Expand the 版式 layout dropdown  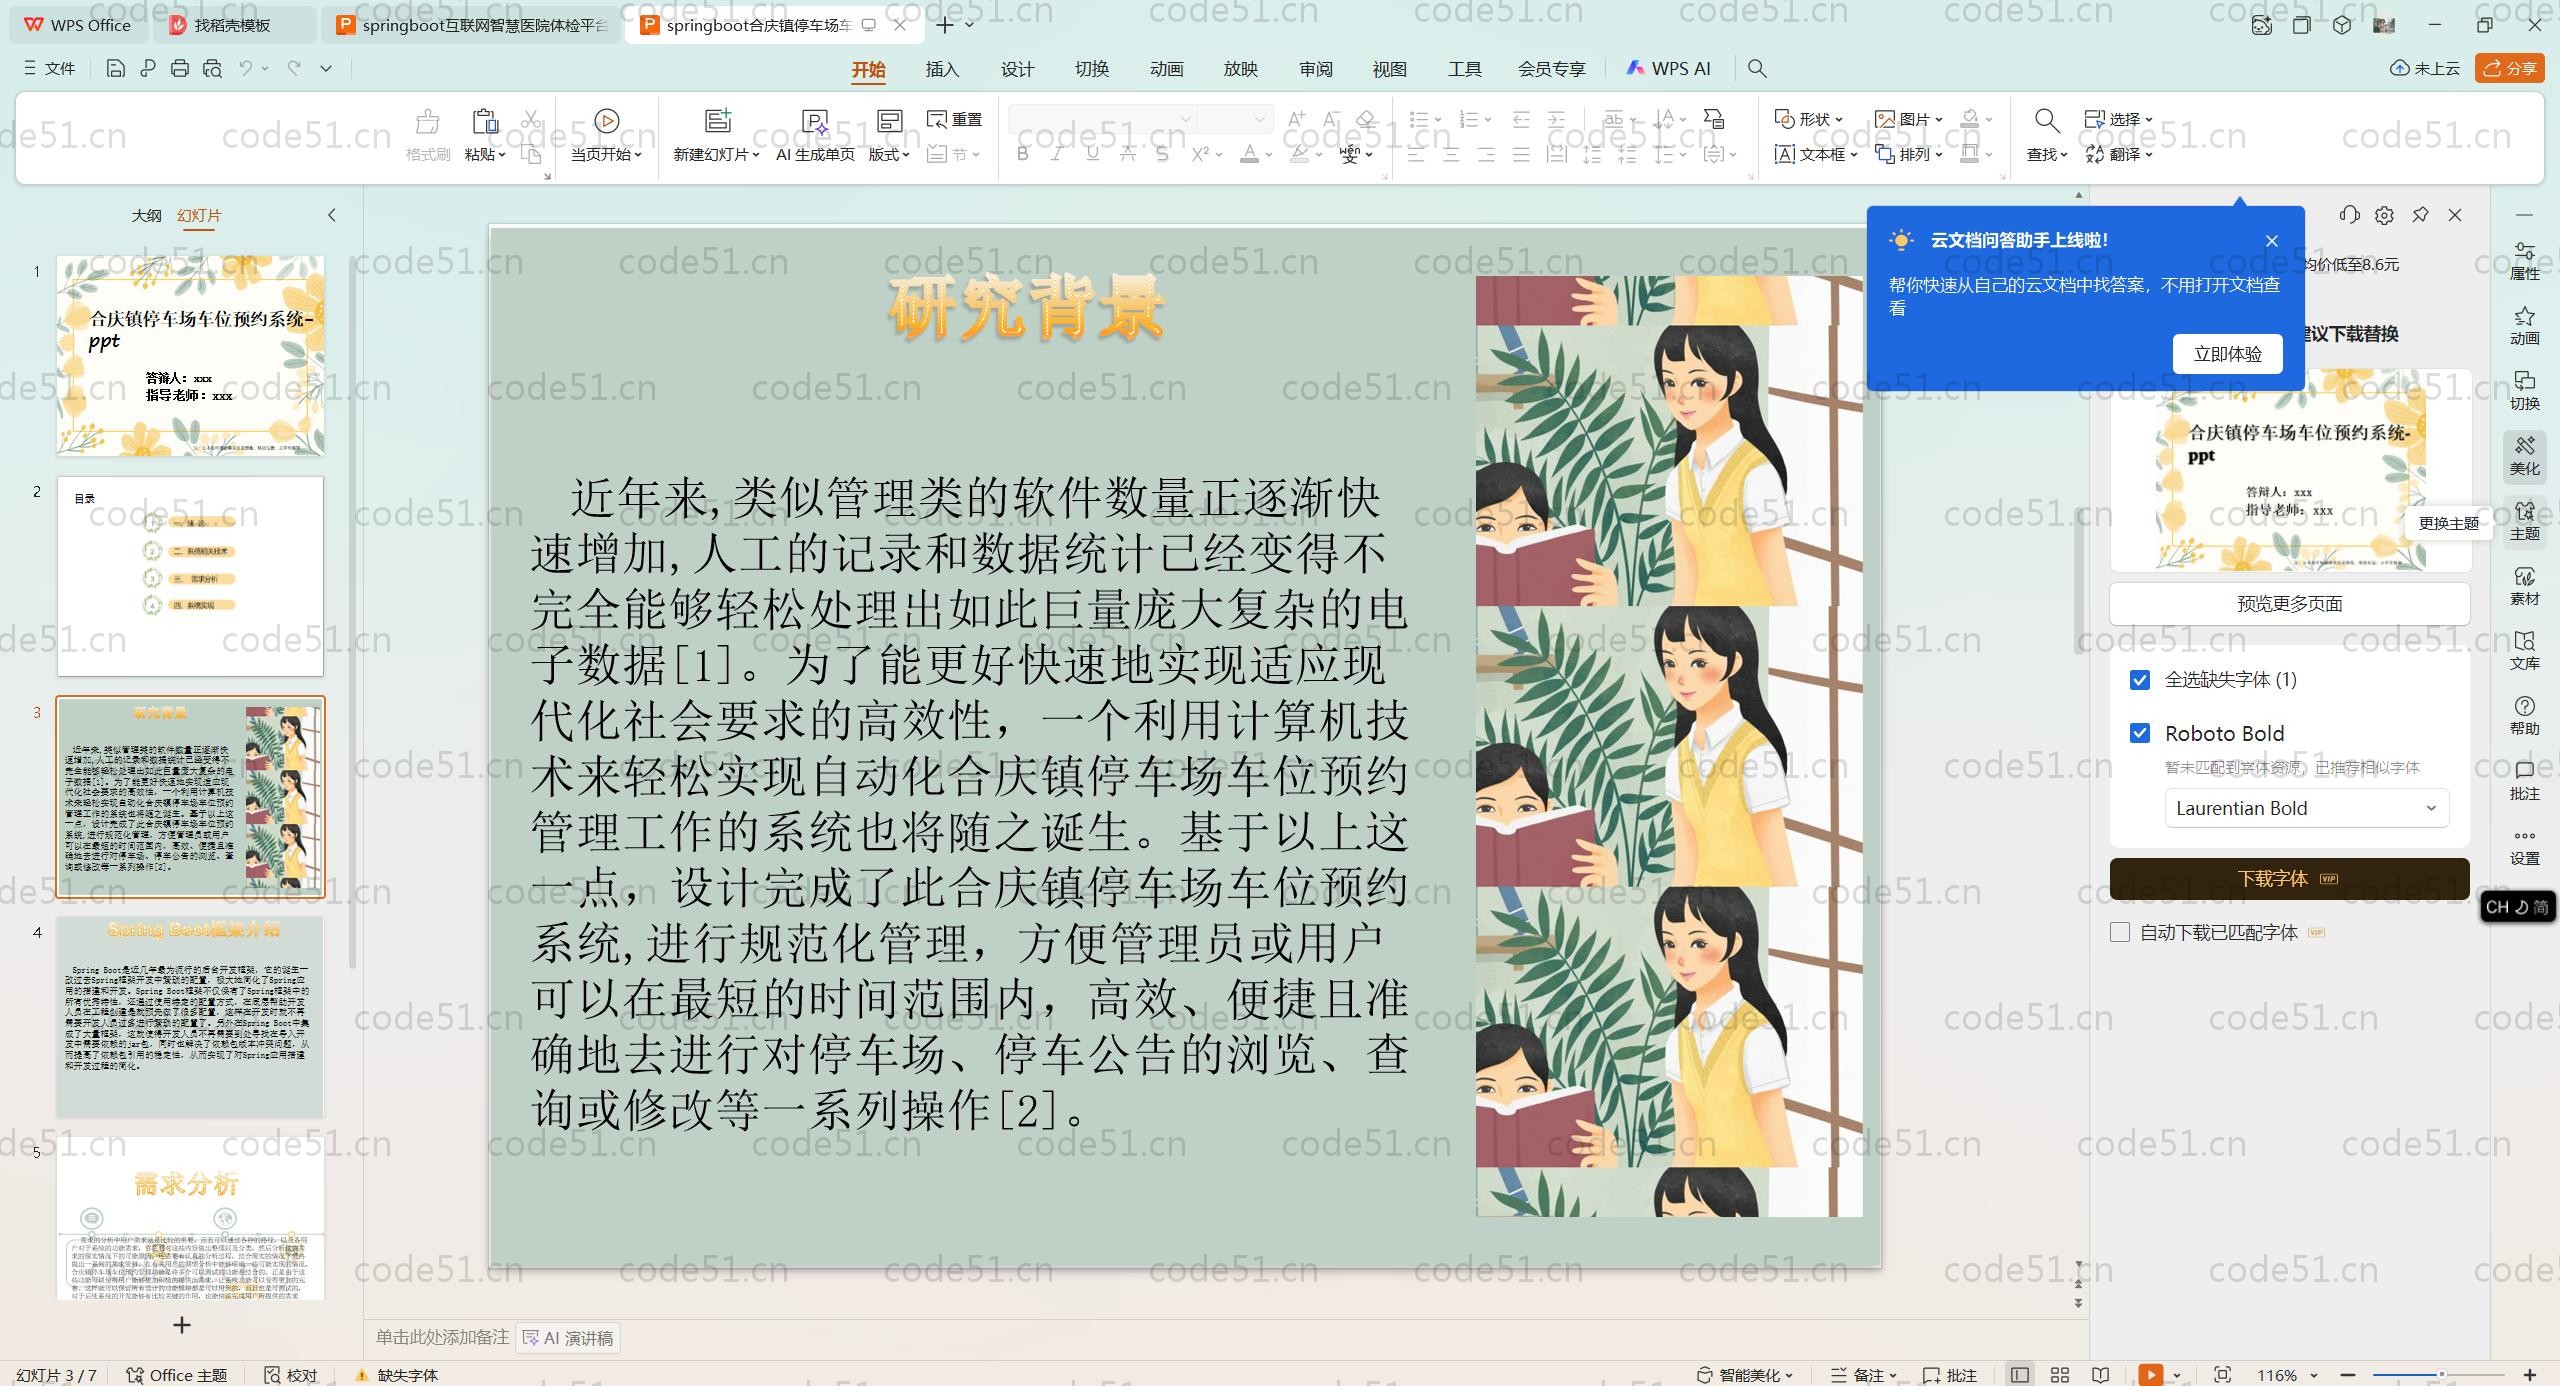(x=889, y=154)
